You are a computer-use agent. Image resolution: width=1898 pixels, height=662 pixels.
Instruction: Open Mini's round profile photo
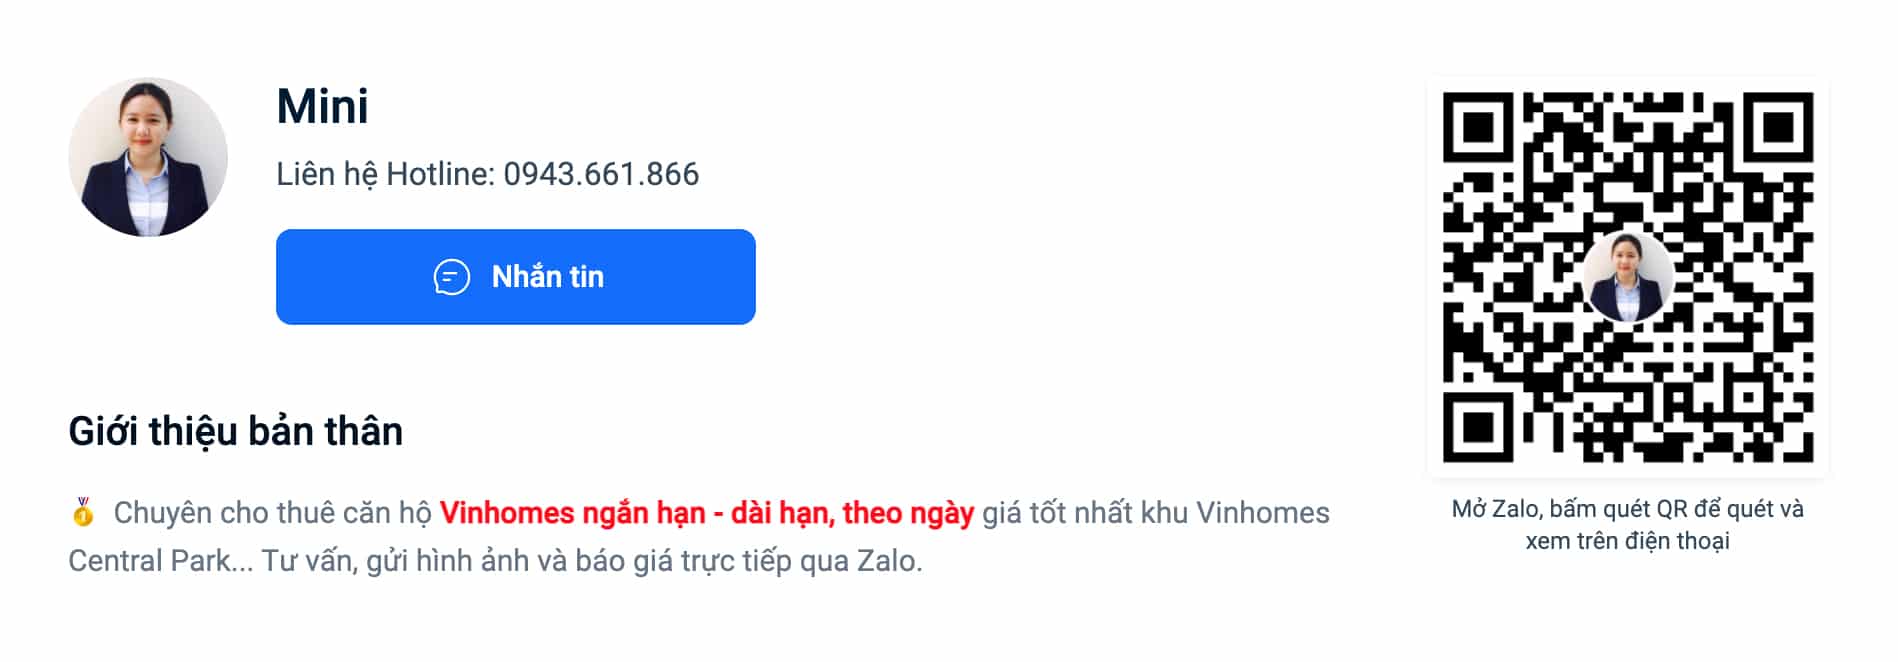(x=148, y=157)
